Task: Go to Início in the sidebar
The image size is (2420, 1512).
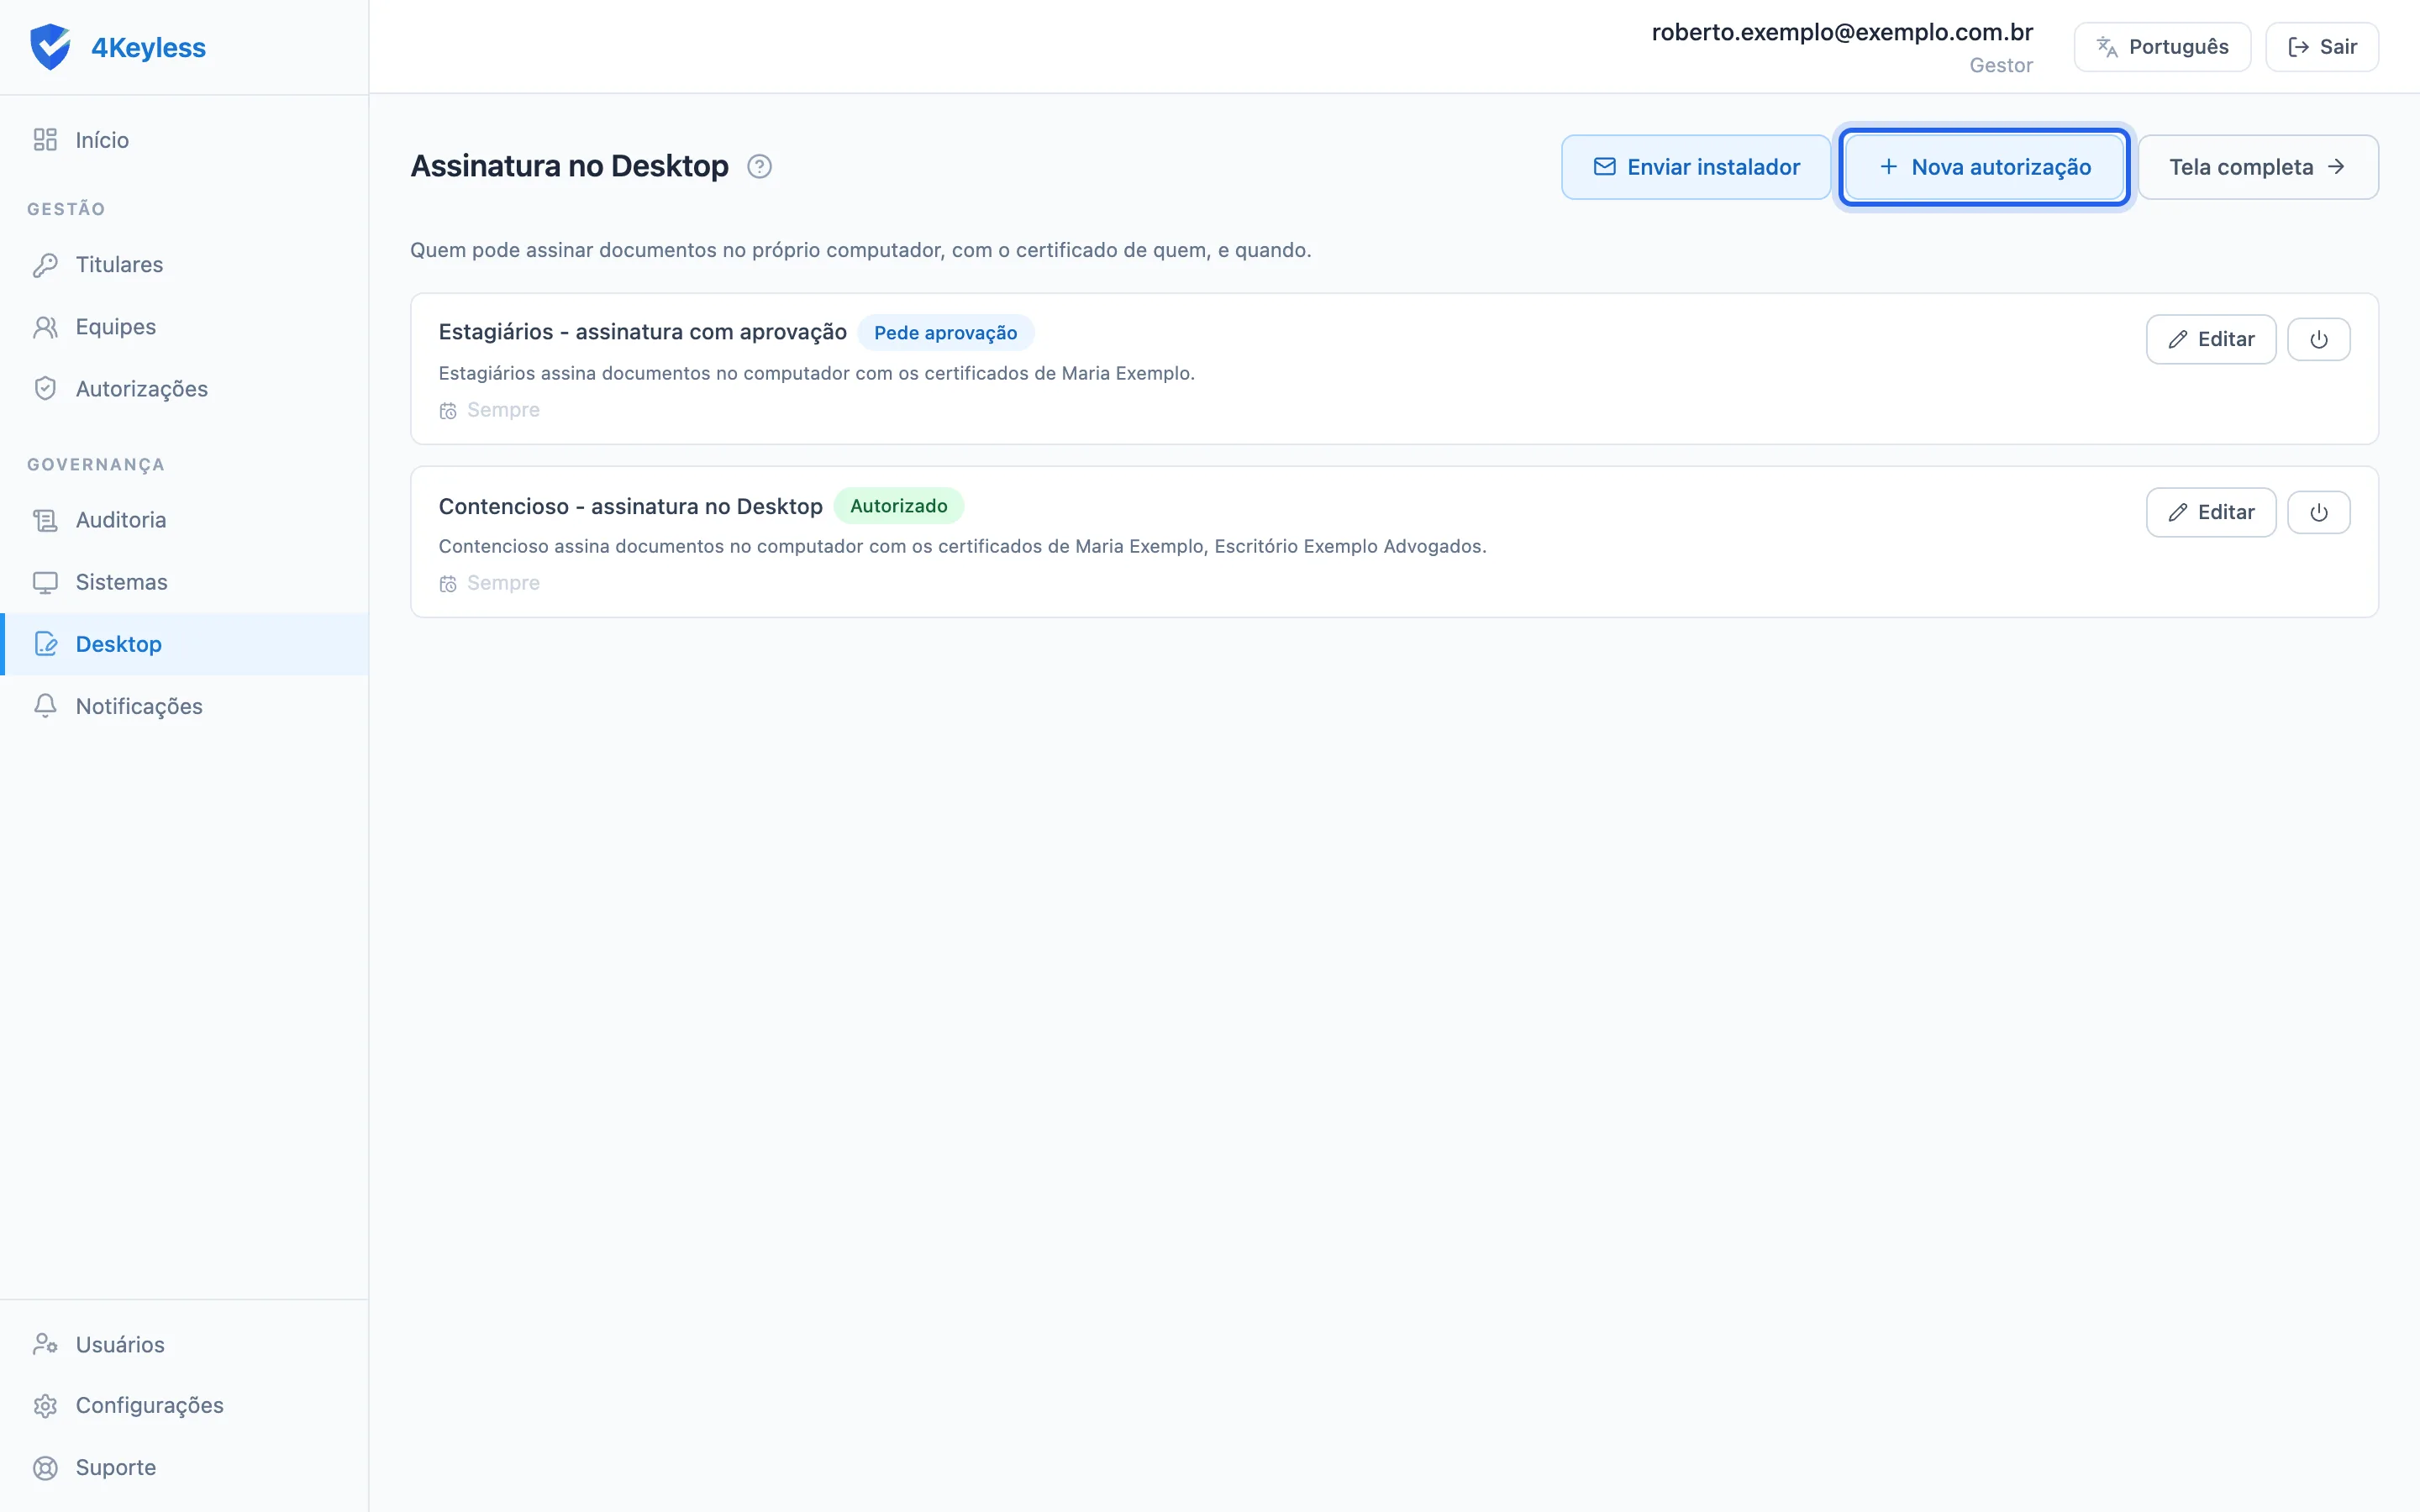Action: tap(184, 140)
